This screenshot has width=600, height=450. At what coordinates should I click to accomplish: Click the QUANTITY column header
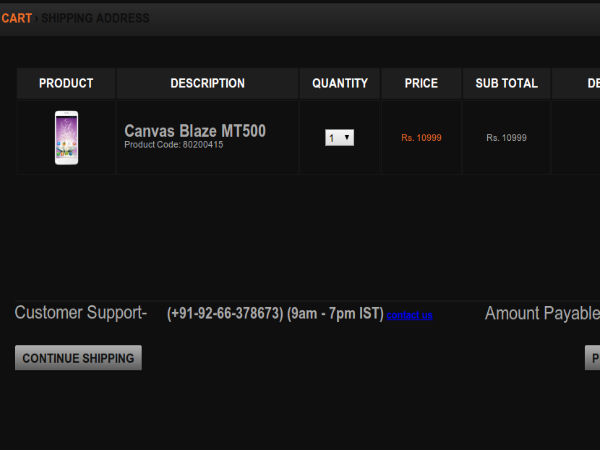[340, 84]
